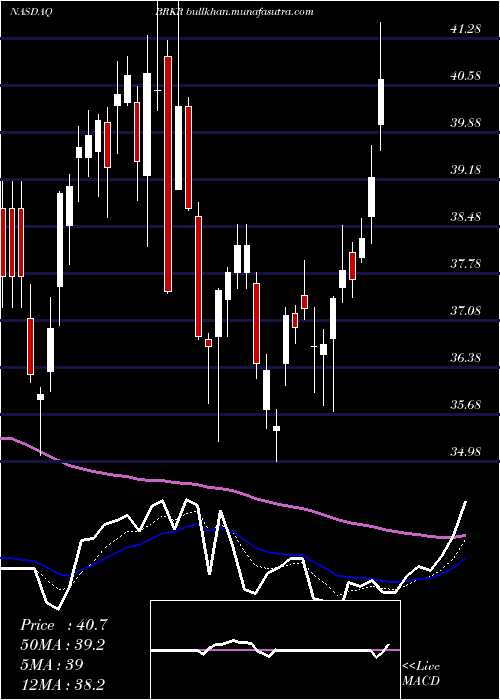Click the 35.68 price axis label
This screenshot has height=700, width=500.
click(x=465, y=405)
